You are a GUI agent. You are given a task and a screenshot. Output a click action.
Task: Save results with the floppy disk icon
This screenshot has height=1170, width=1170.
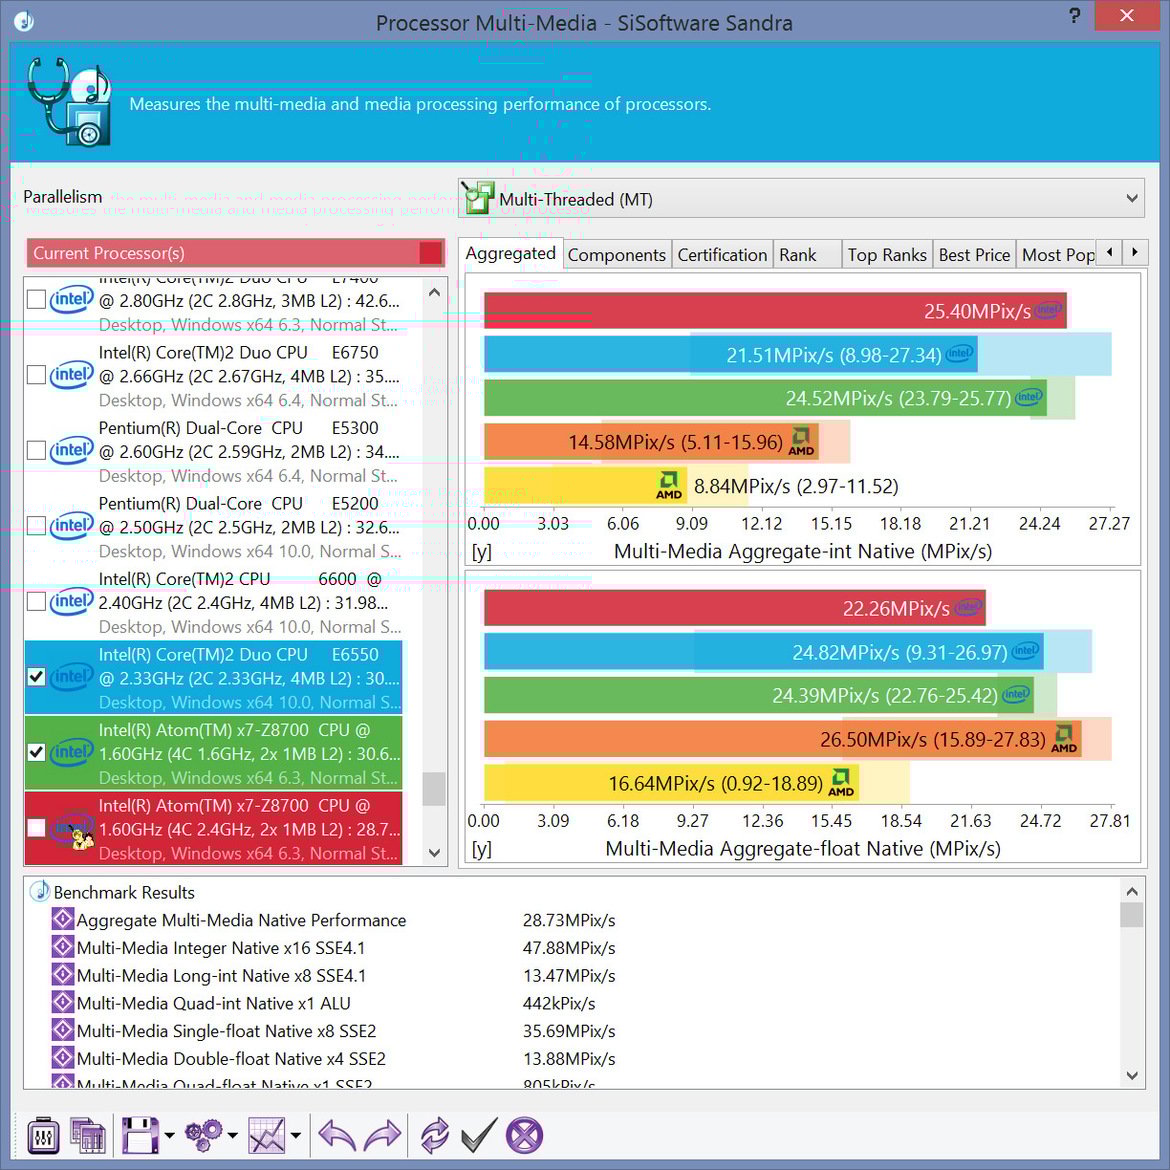(x=140, y=1135)
